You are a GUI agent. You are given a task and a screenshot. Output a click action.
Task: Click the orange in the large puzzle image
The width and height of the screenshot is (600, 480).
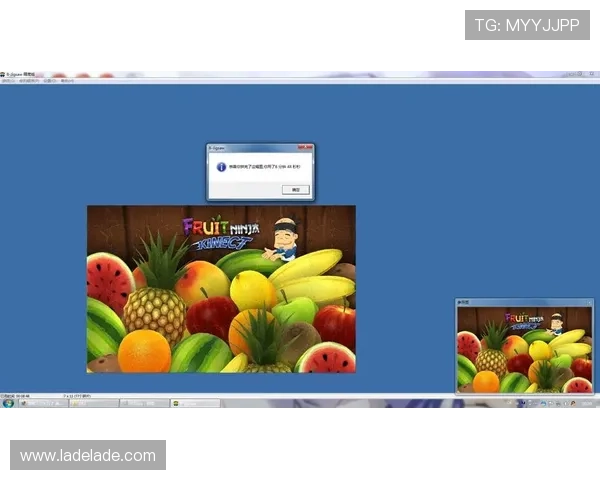point(143,352)
